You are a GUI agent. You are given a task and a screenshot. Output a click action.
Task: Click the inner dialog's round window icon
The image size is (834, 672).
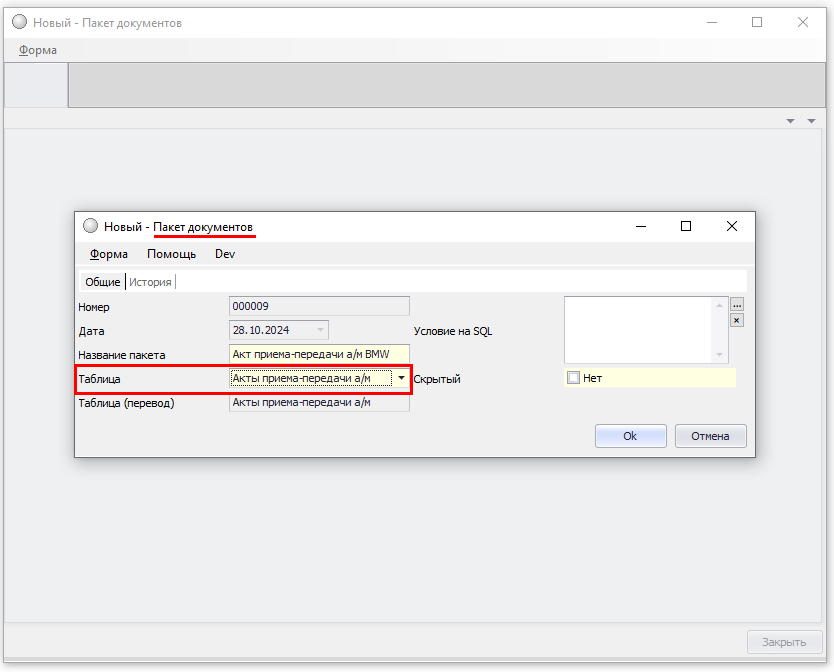click(90, 227)
